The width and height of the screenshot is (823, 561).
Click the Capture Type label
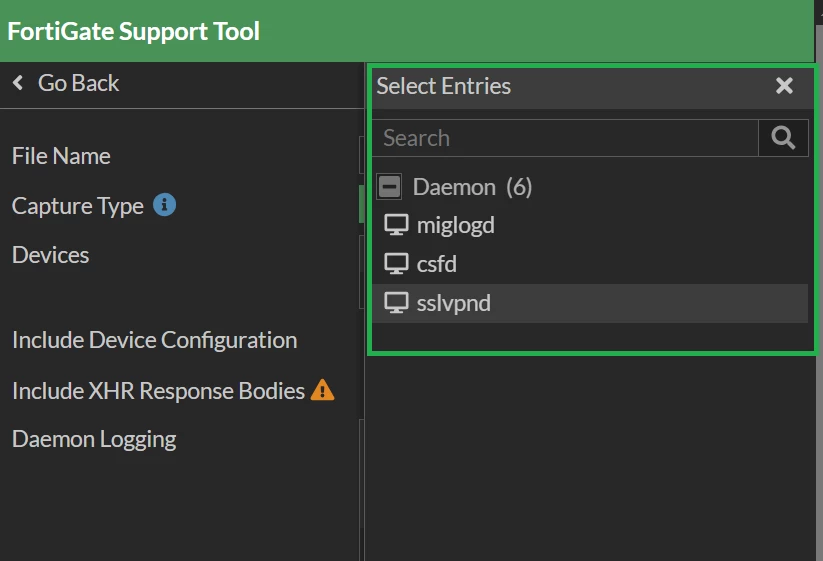point(78,206)
